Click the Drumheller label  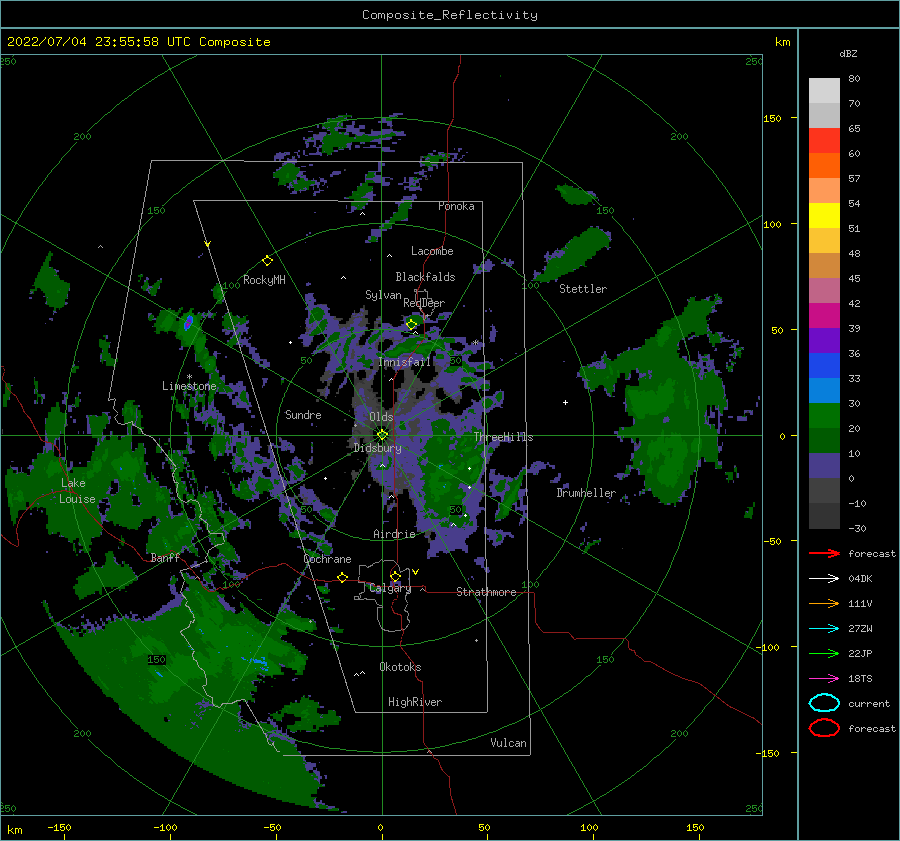(x=585, y=493)
